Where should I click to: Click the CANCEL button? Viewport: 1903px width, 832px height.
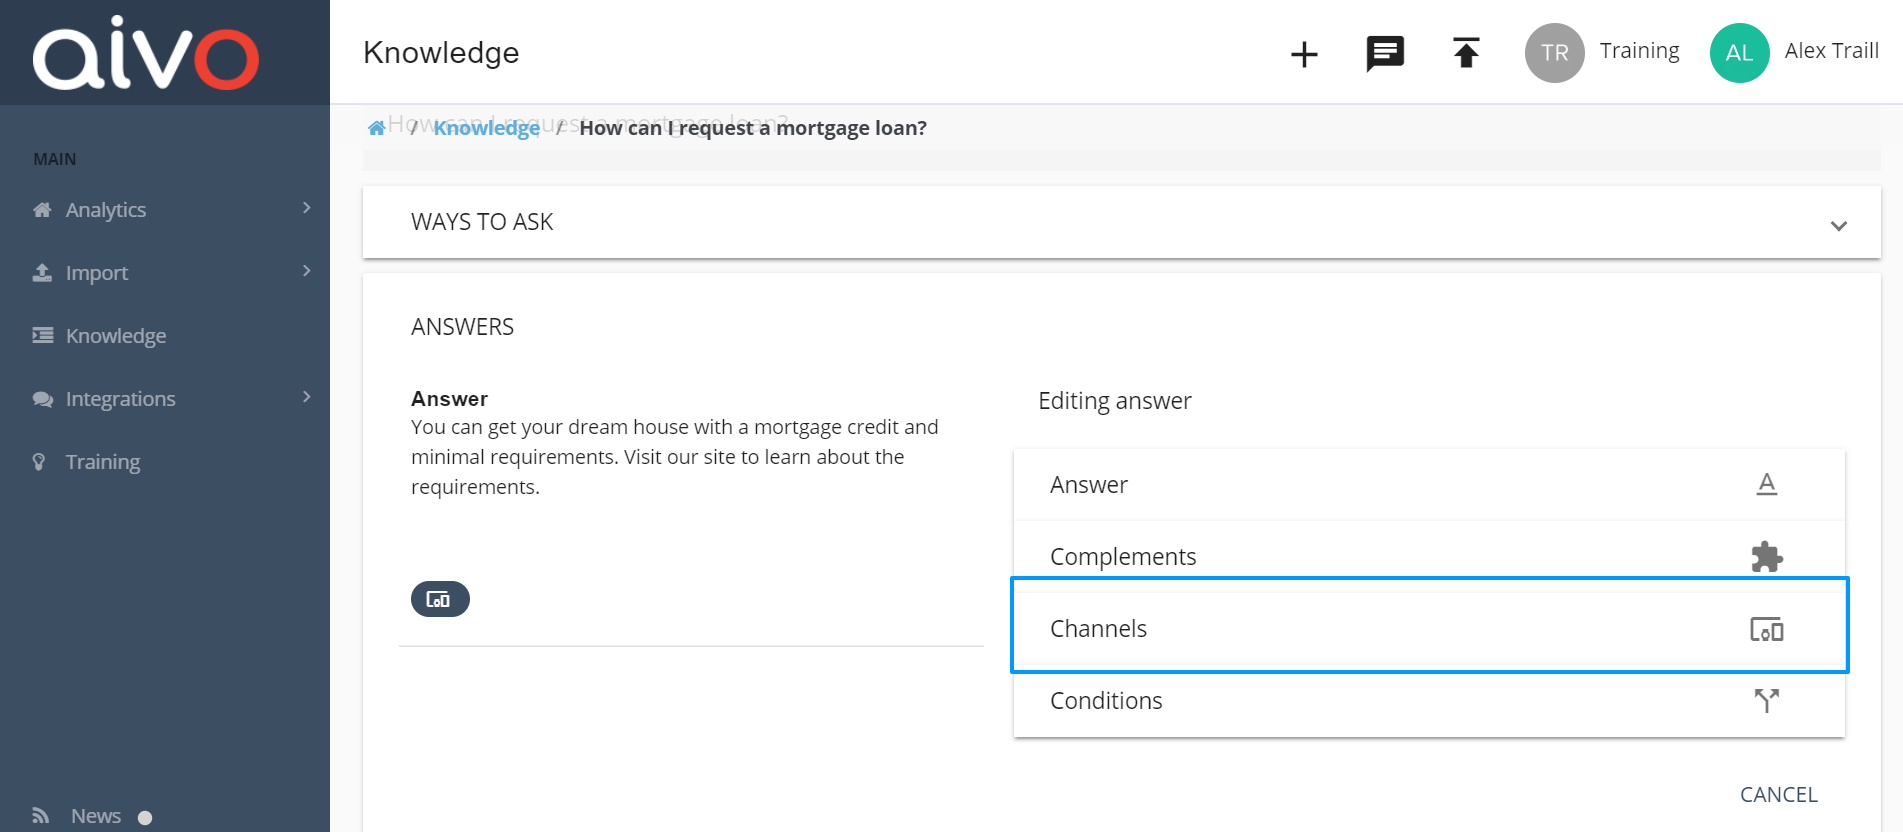pyautogui.click(x=1778, y=795)
